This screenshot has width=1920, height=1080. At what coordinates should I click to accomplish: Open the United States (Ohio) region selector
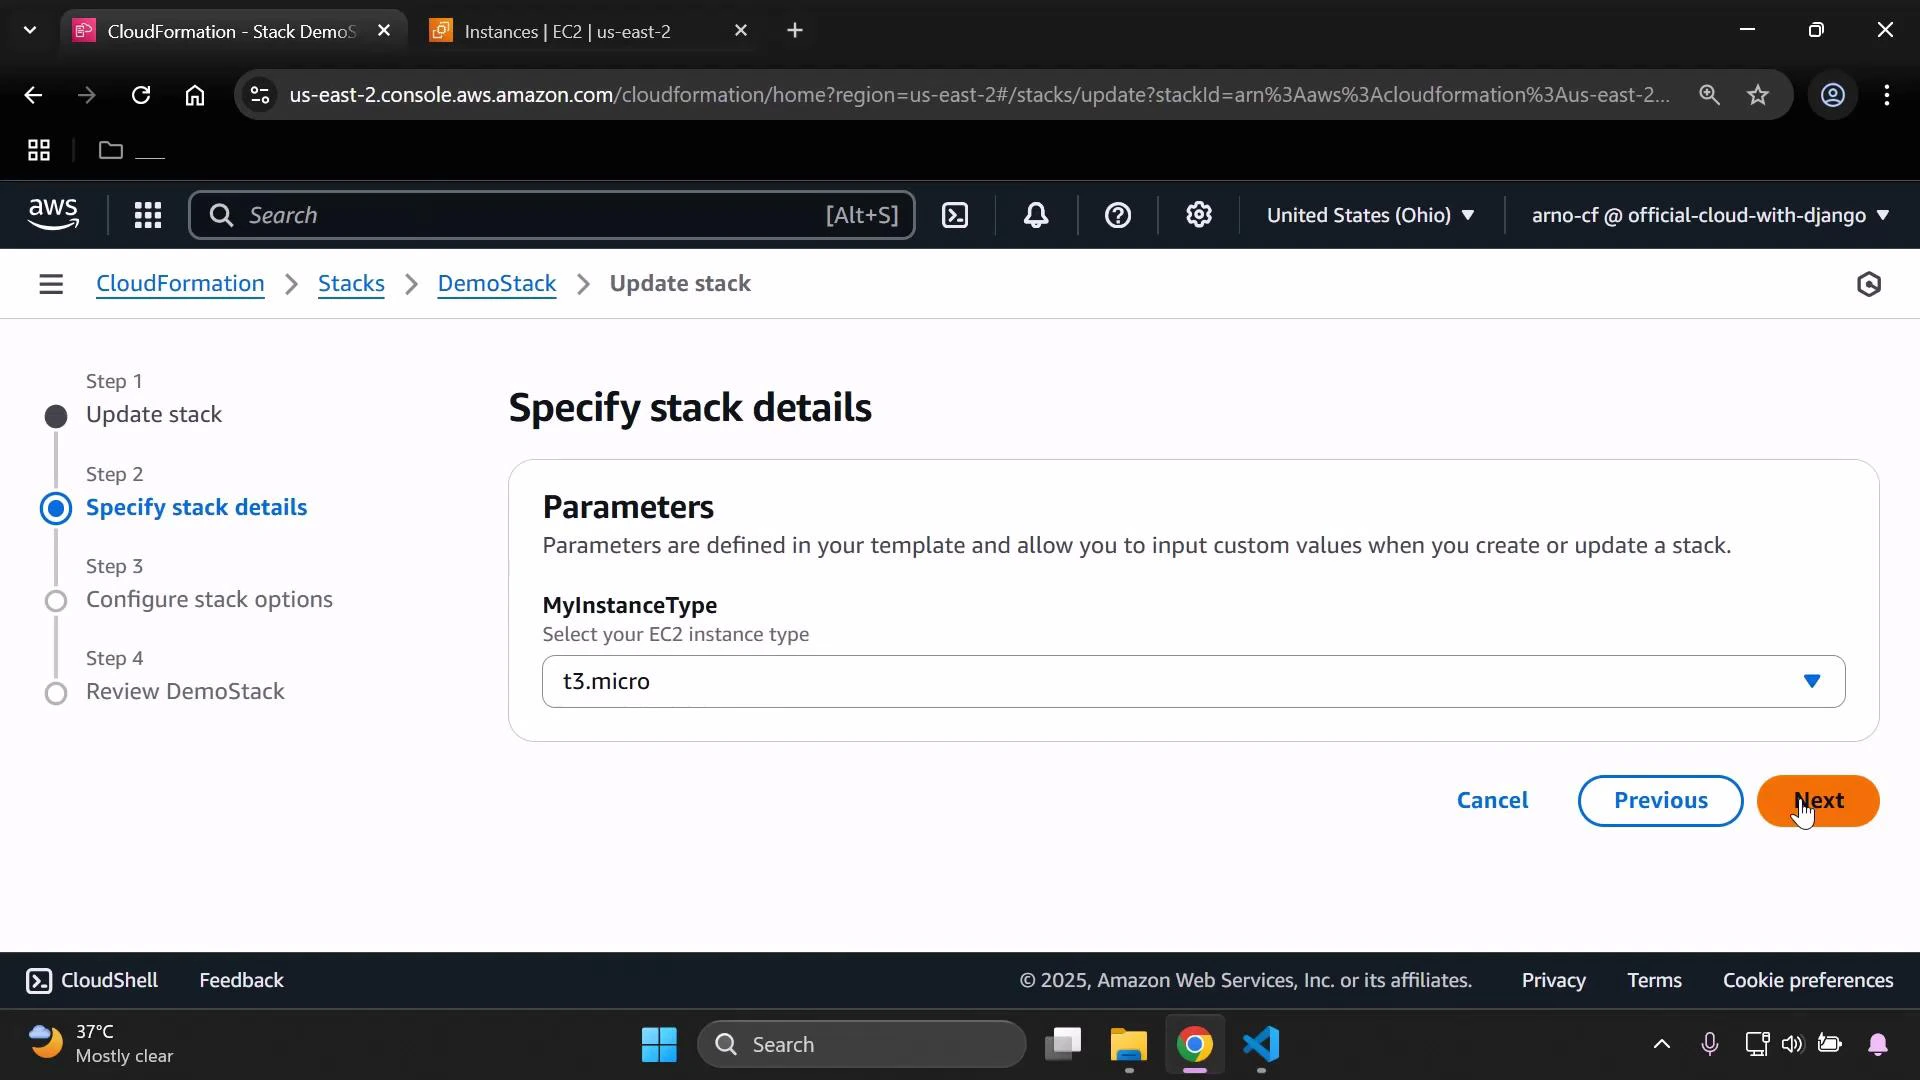point(1369,215)
